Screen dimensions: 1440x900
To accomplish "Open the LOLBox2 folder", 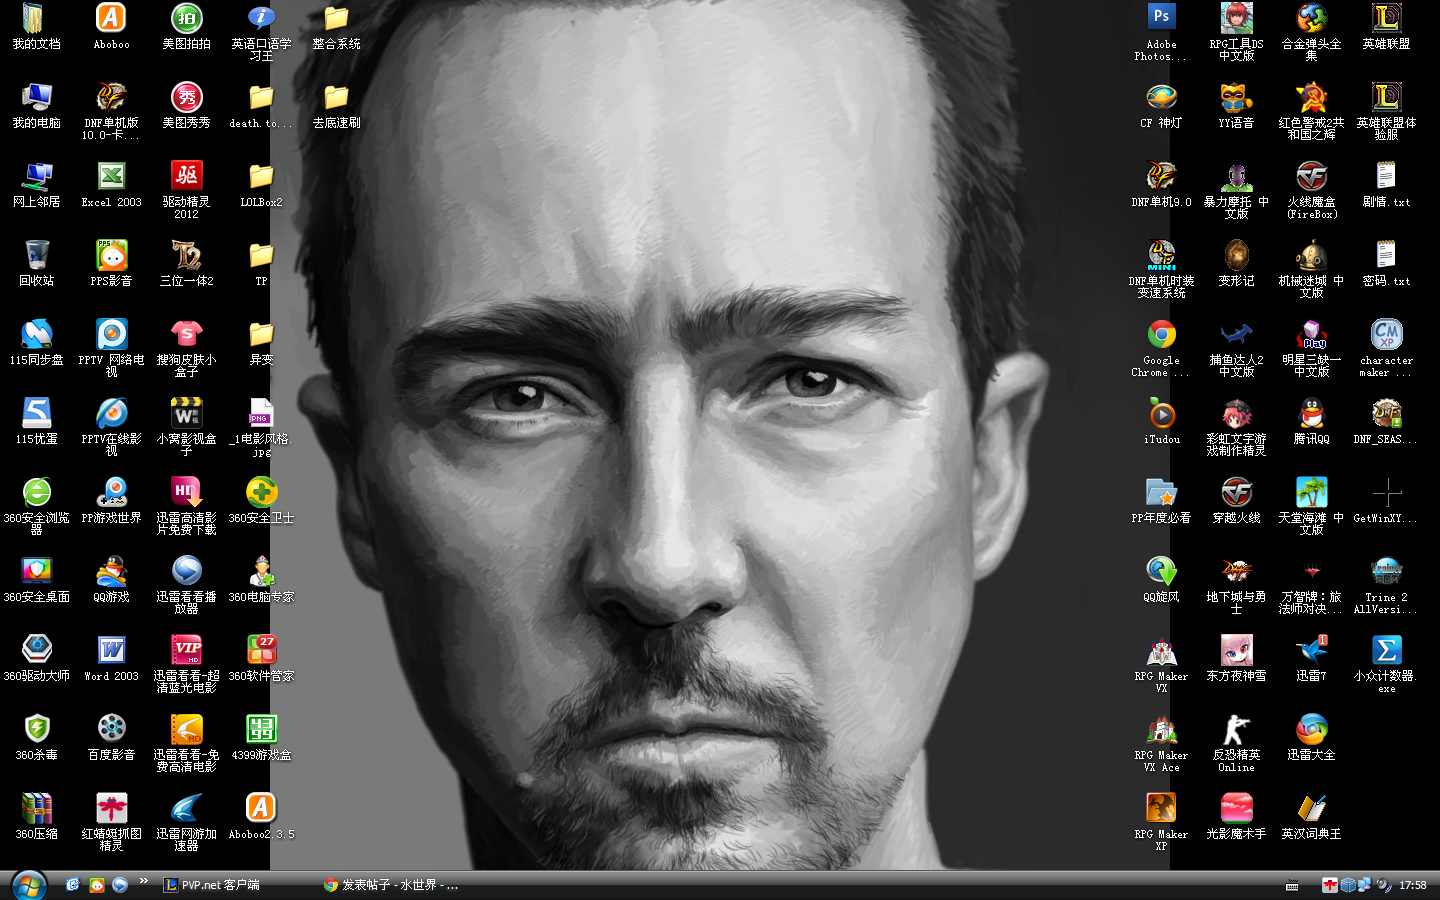I will coord(261,184).
